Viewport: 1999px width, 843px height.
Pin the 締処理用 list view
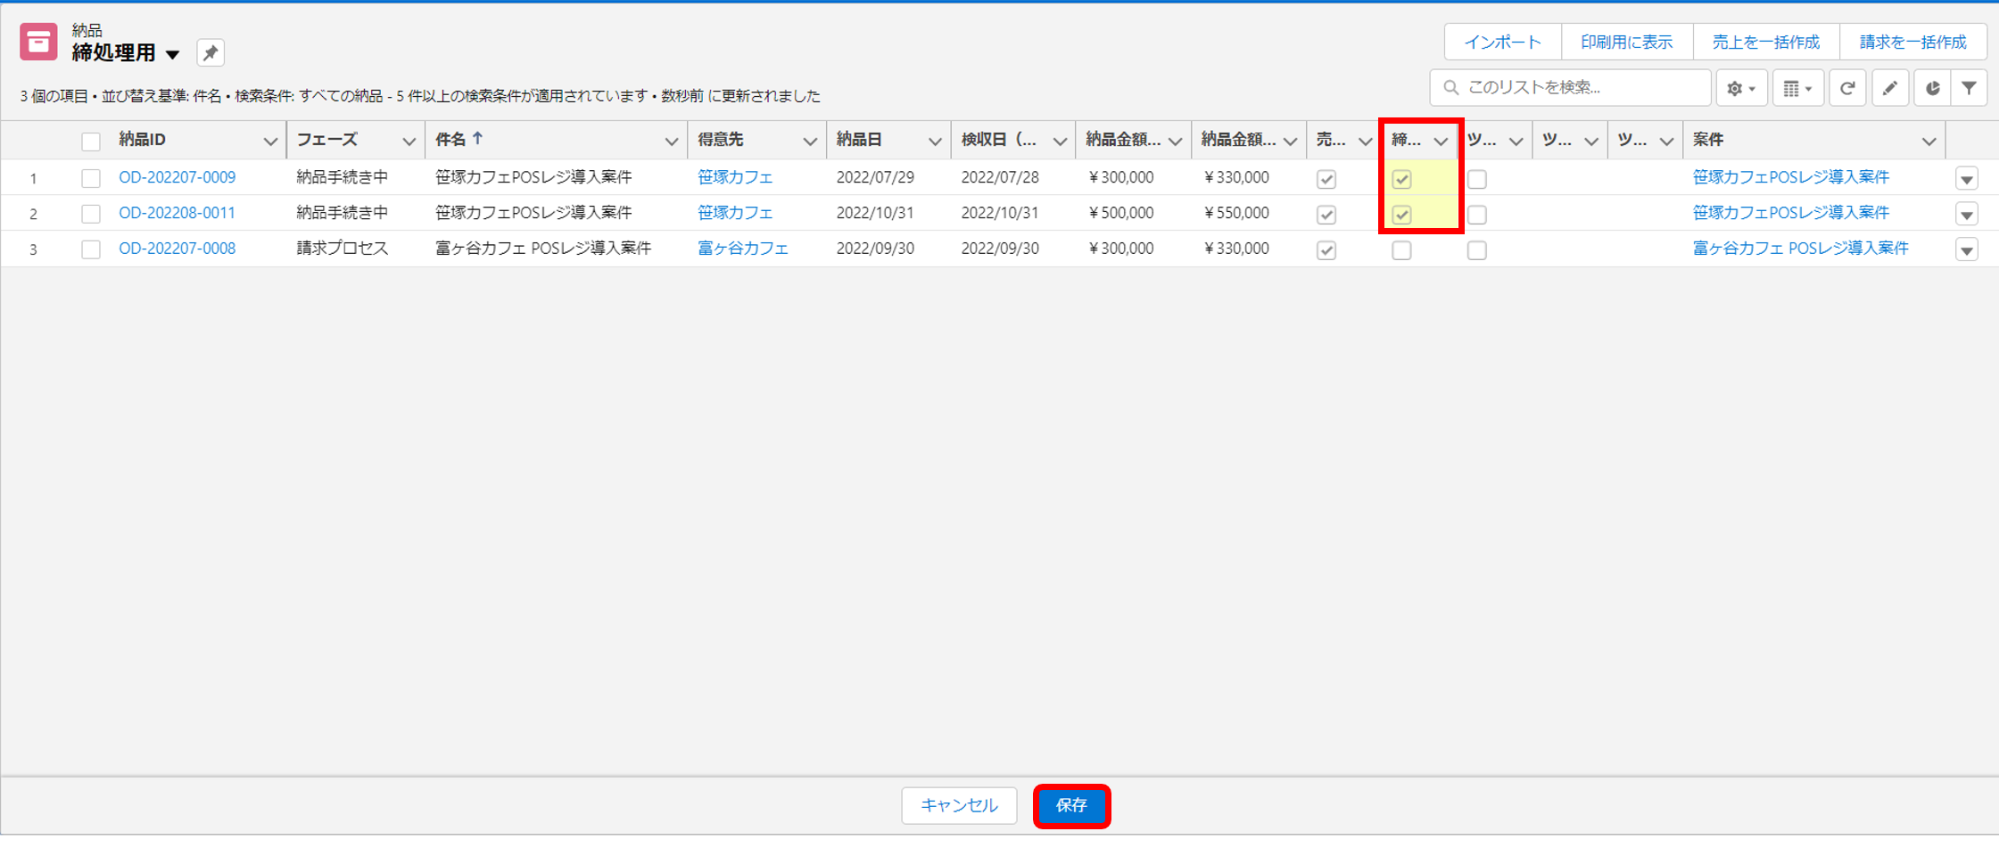[x=210, y=53]
